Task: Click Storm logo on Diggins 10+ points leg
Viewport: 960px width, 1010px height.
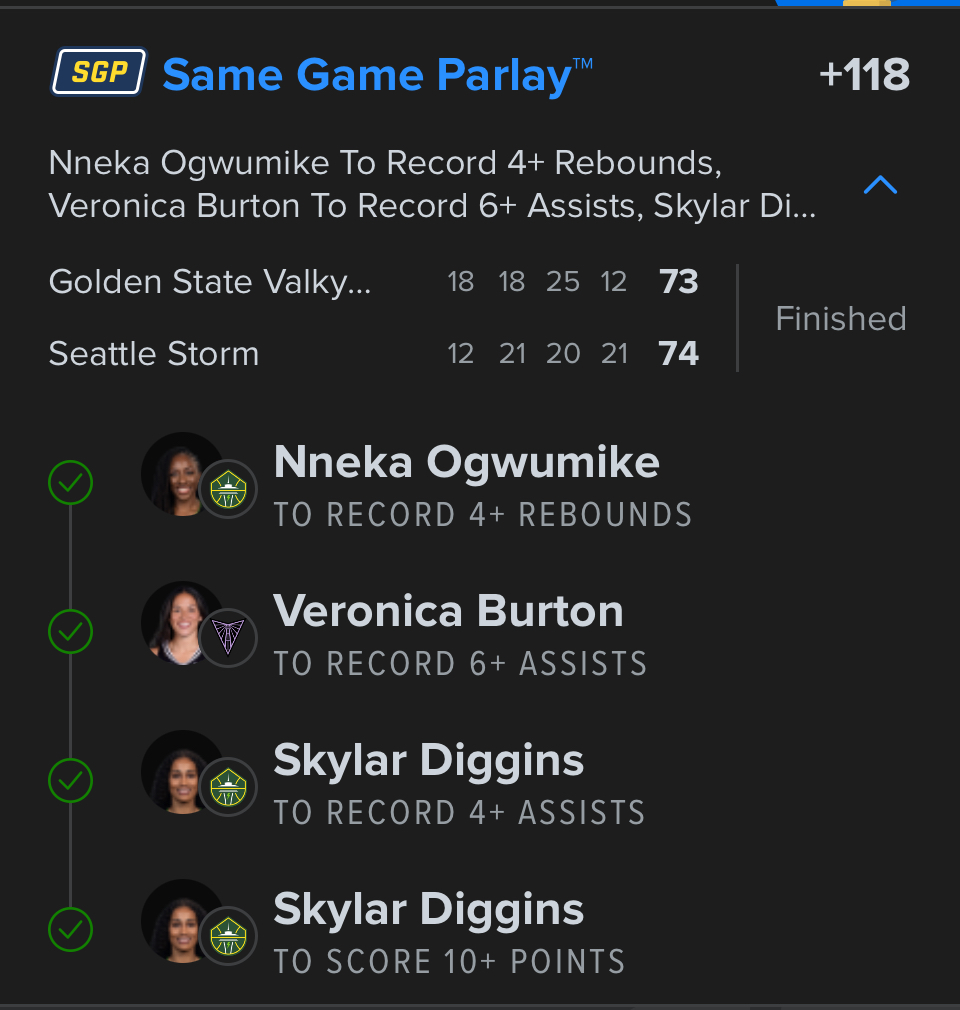Action: [229, 936]
